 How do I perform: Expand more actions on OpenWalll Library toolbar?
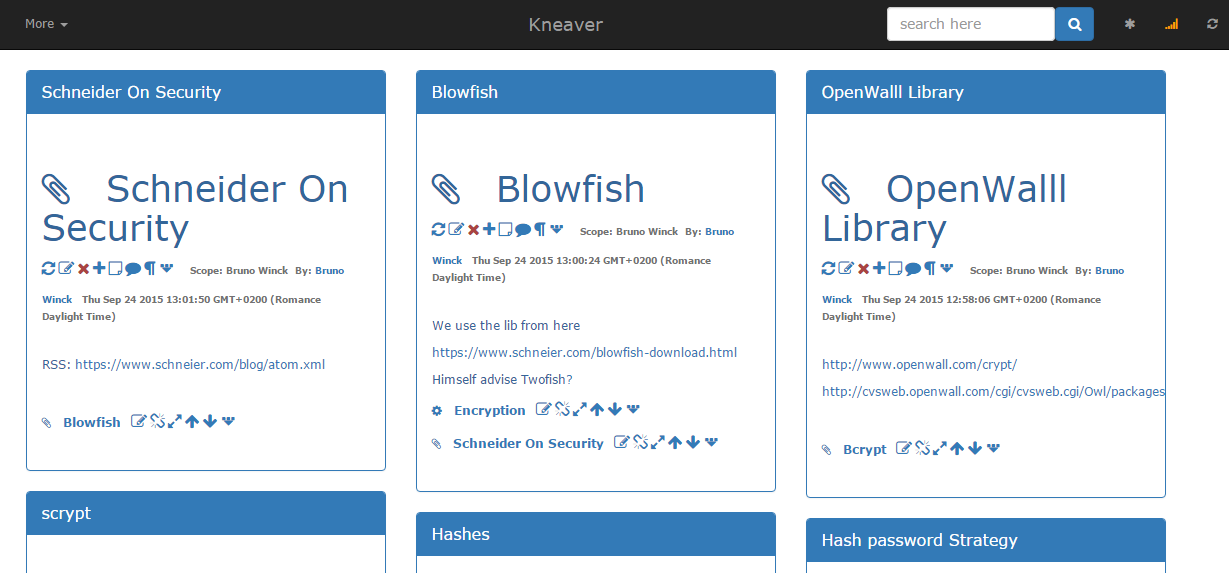pos(947,267)
